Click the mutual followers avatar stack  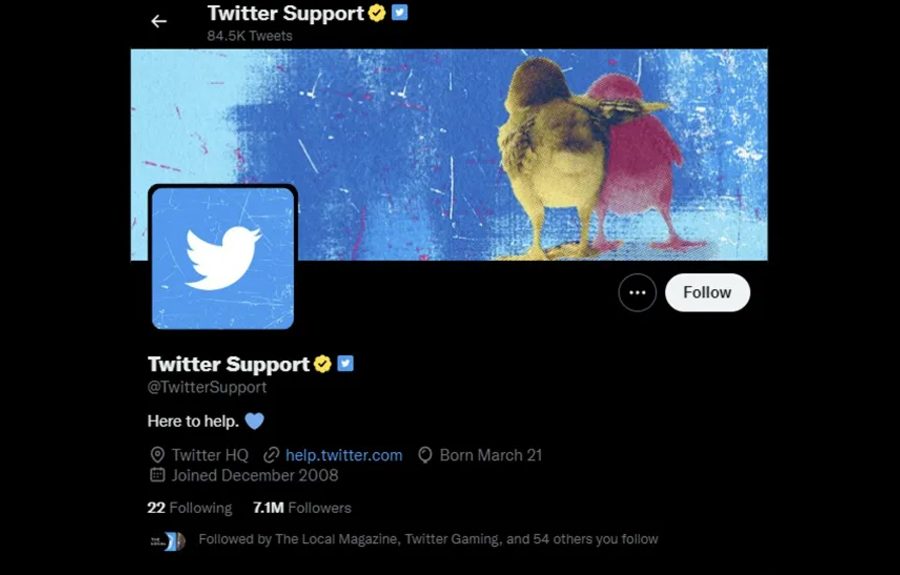[168, 541]
